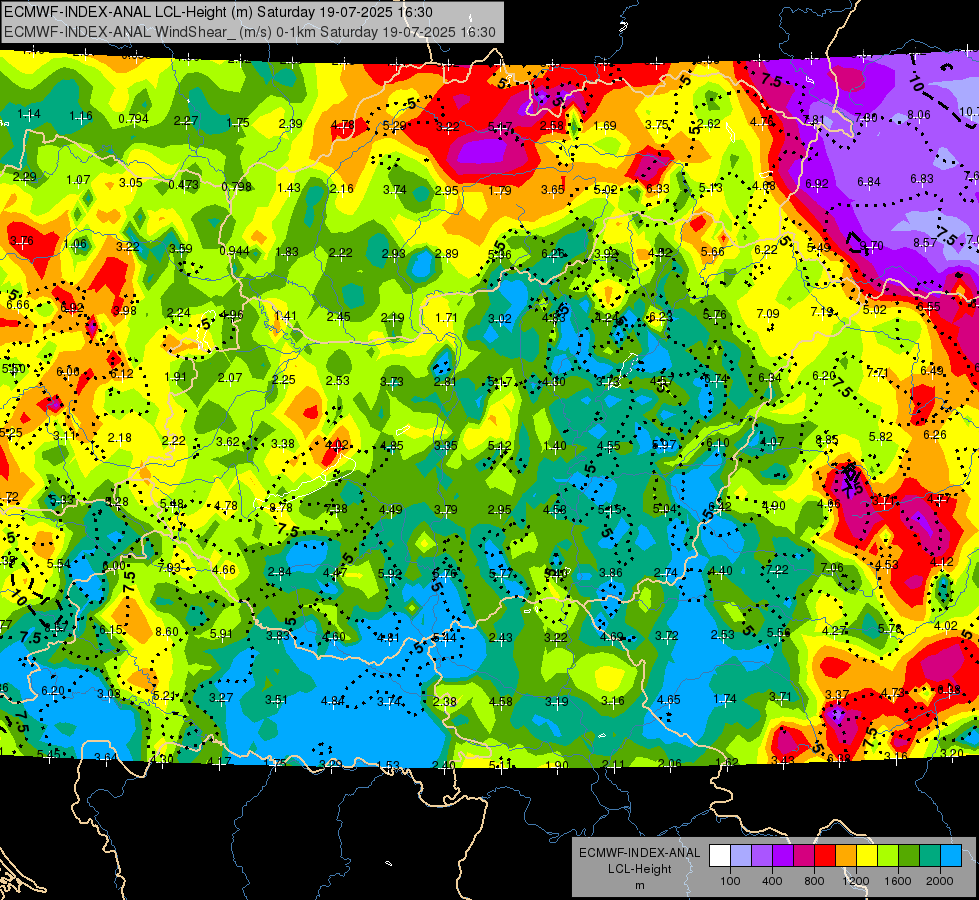979x900 pixels.
Task: Select the value 6.84 on map
Action: click(868, 182)
